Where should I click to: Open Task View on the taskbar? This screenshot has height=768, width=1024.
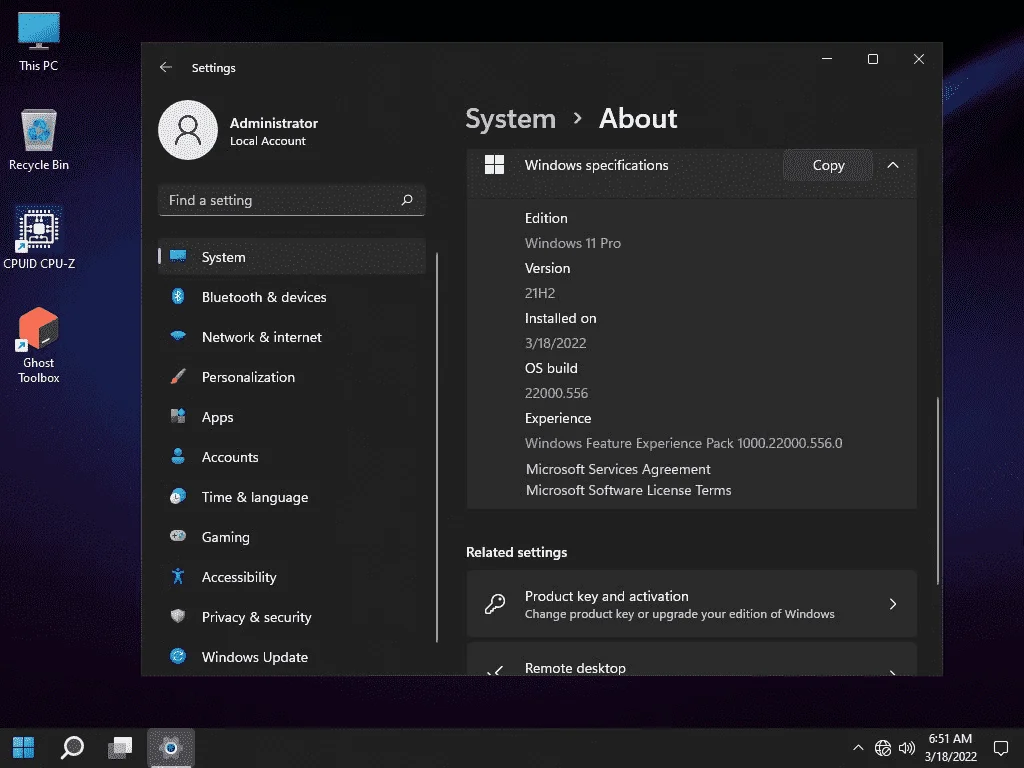pyautogui.click(x=120, y=748)
